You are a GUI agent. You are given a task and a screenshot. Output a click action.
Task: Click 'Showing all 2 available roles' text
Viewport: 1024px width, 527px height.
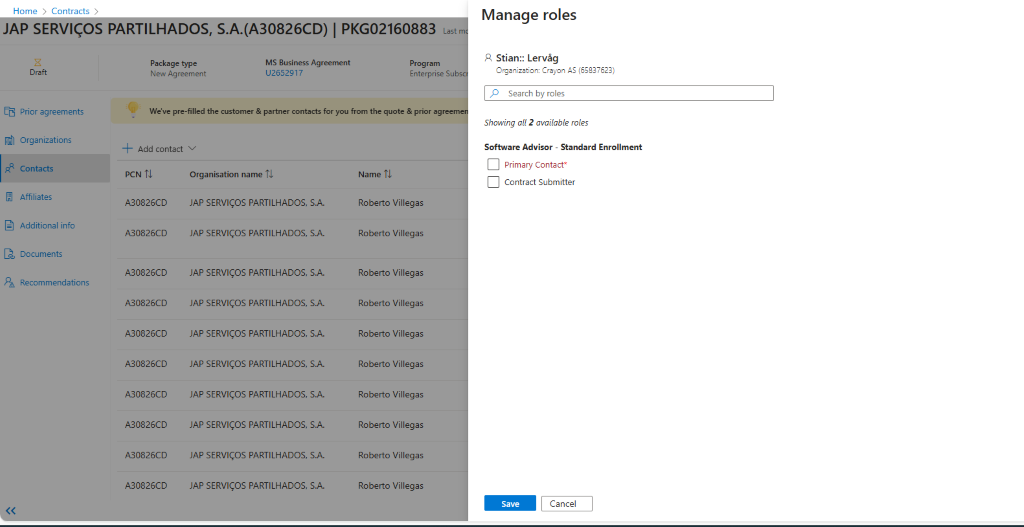536,123
